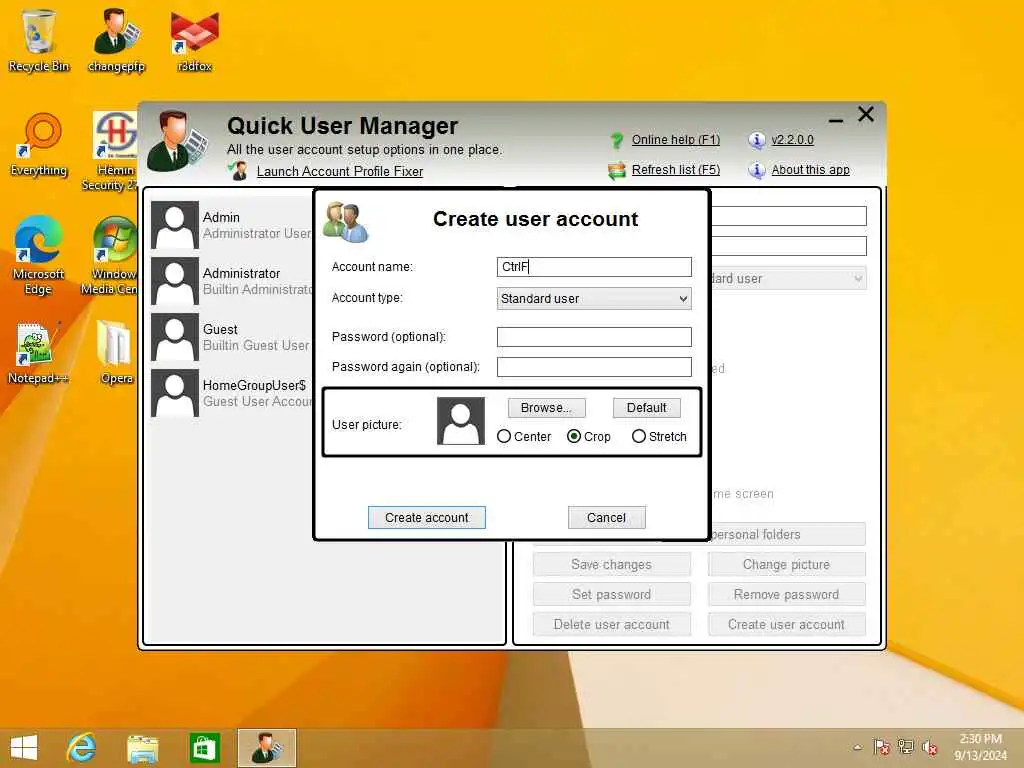Click the Remove password button
1024x768 pixels.
(x=786, y=594)
